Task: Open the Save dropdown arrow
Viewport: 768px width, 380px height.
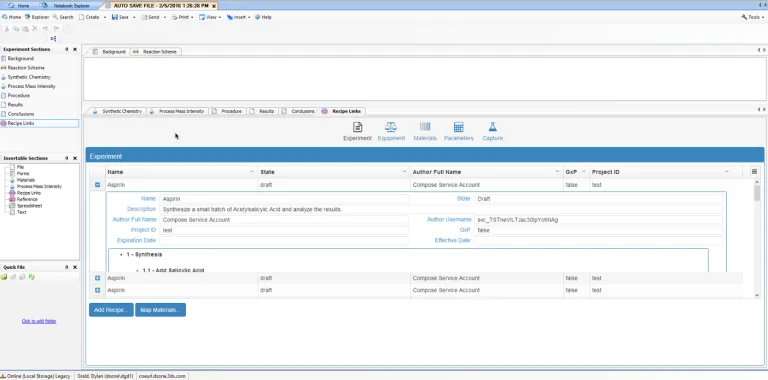Action: 134,17
